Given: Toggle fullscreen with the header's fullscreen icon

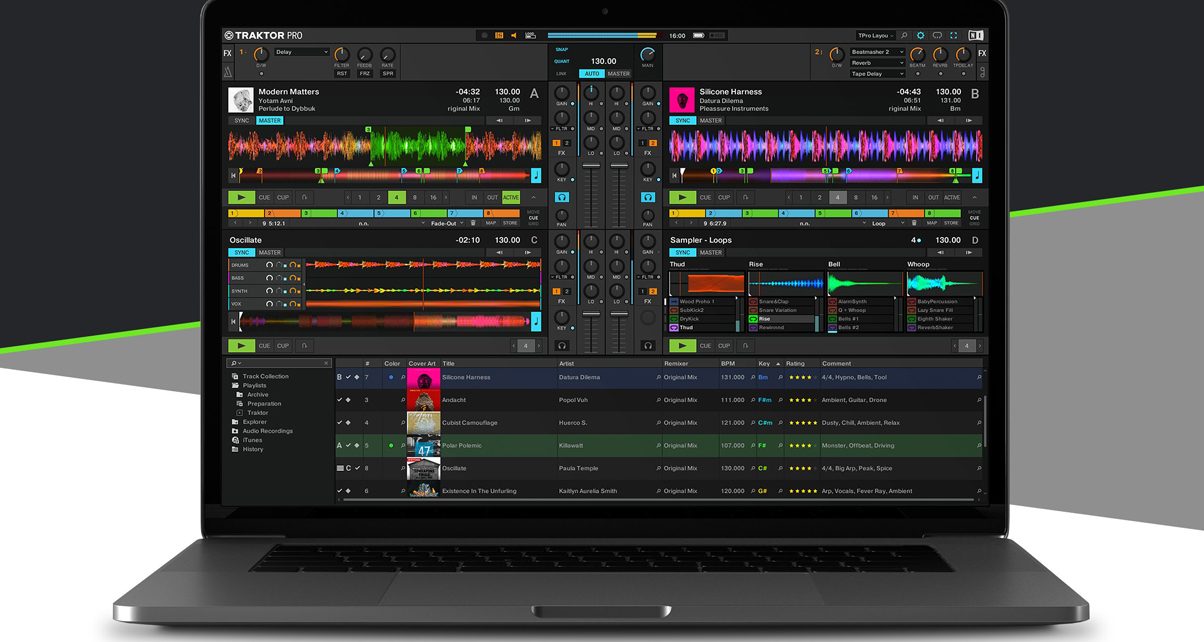Looking at the screenshot, I should (x=954, y=35).
